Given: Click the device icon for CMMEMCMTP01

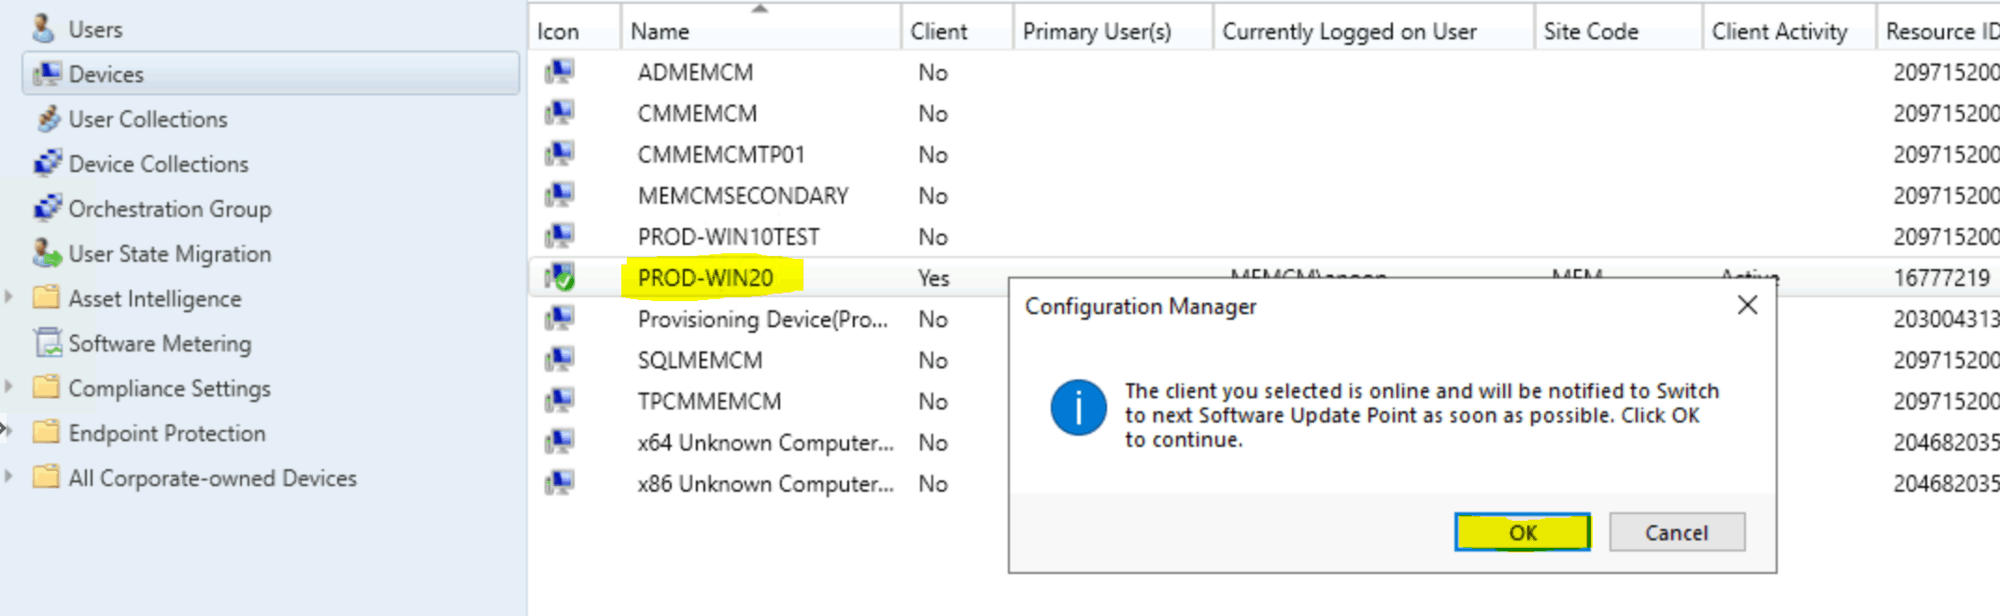Looking at the screenshot, I should coord(559,154).
